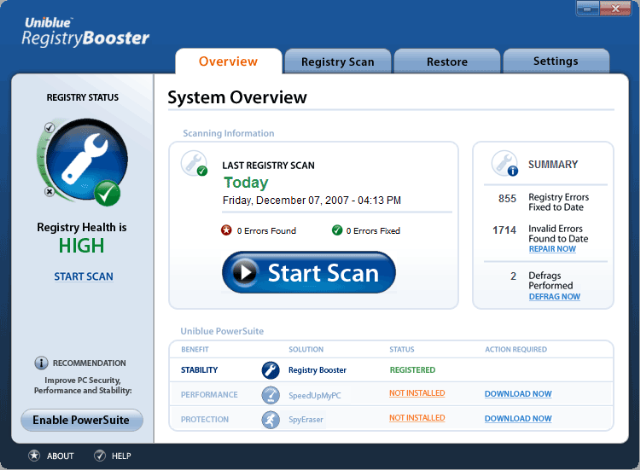Click the big Start Scan button
The image size is (640, 470).
(309, 272)
